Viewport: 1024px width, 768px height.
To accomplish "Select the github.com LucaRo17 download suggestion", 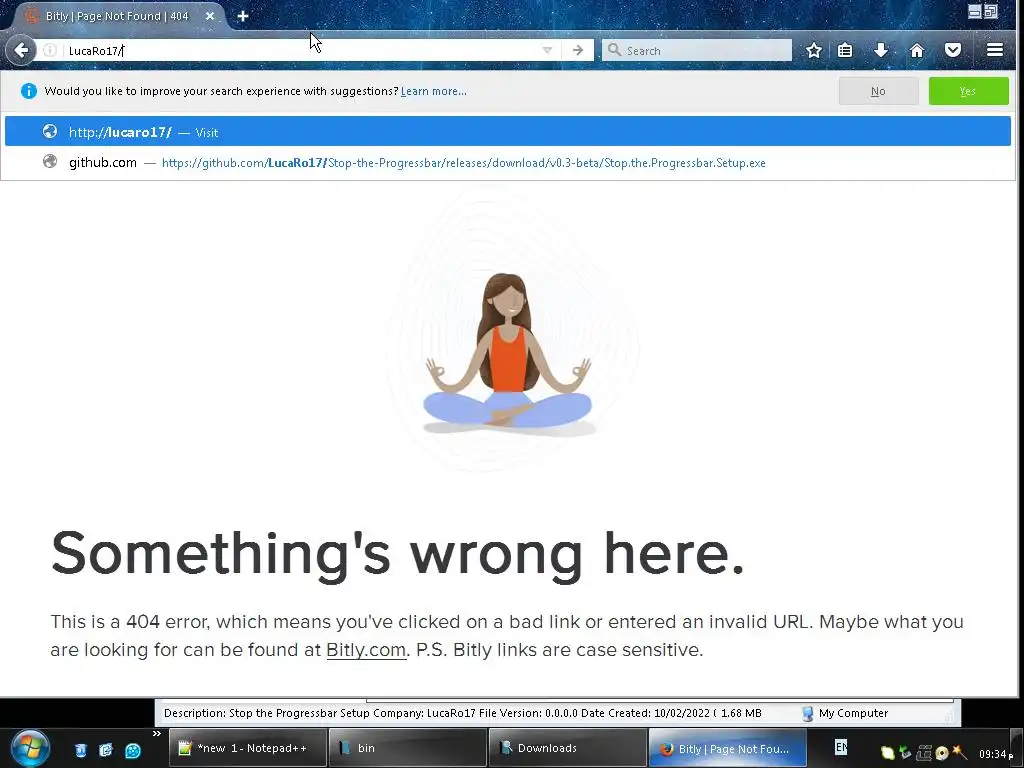I will (x=507, y=163).
